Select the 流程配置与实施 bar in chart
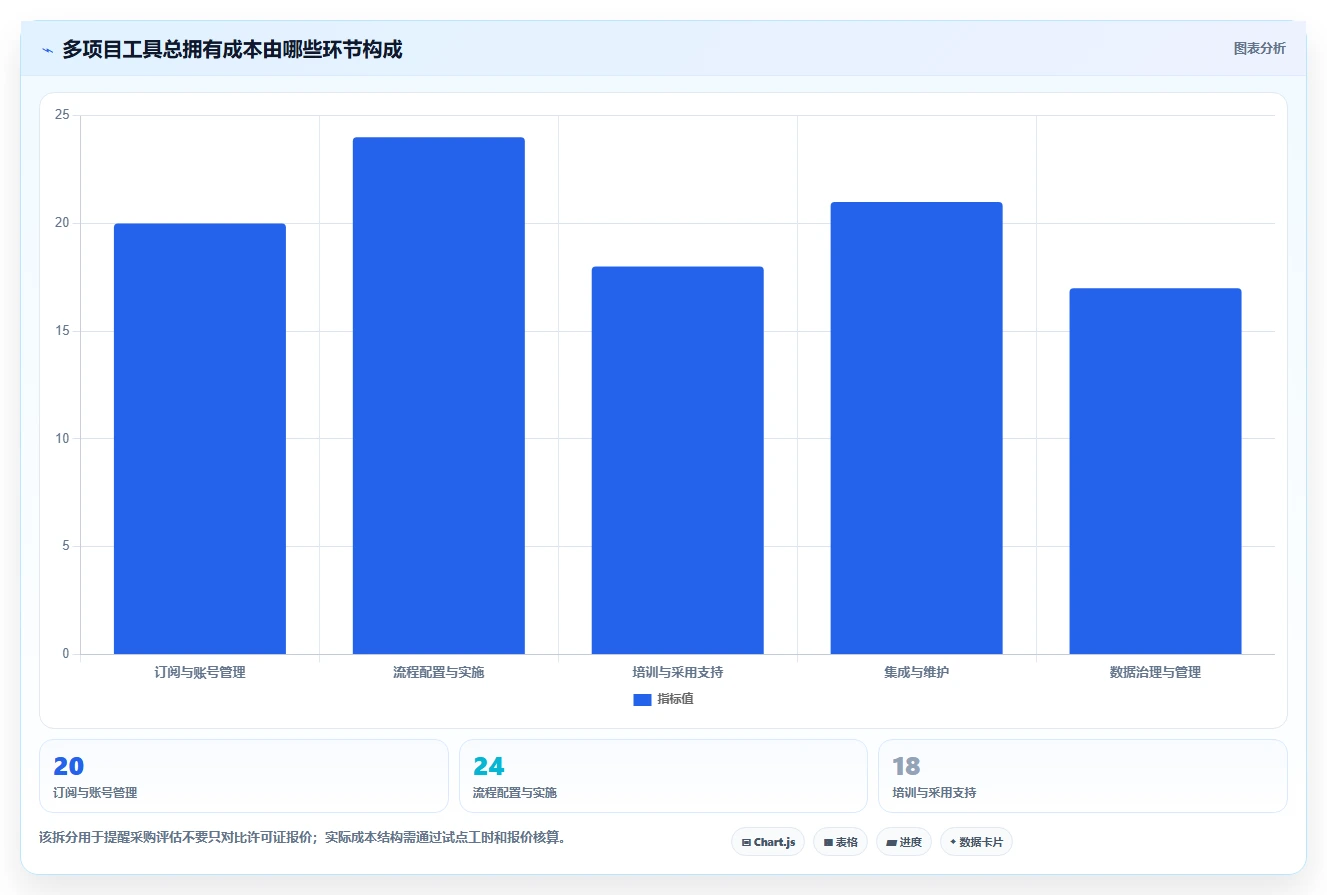The width and height of the screenshot is (1327, 895). tap(439, 396)
